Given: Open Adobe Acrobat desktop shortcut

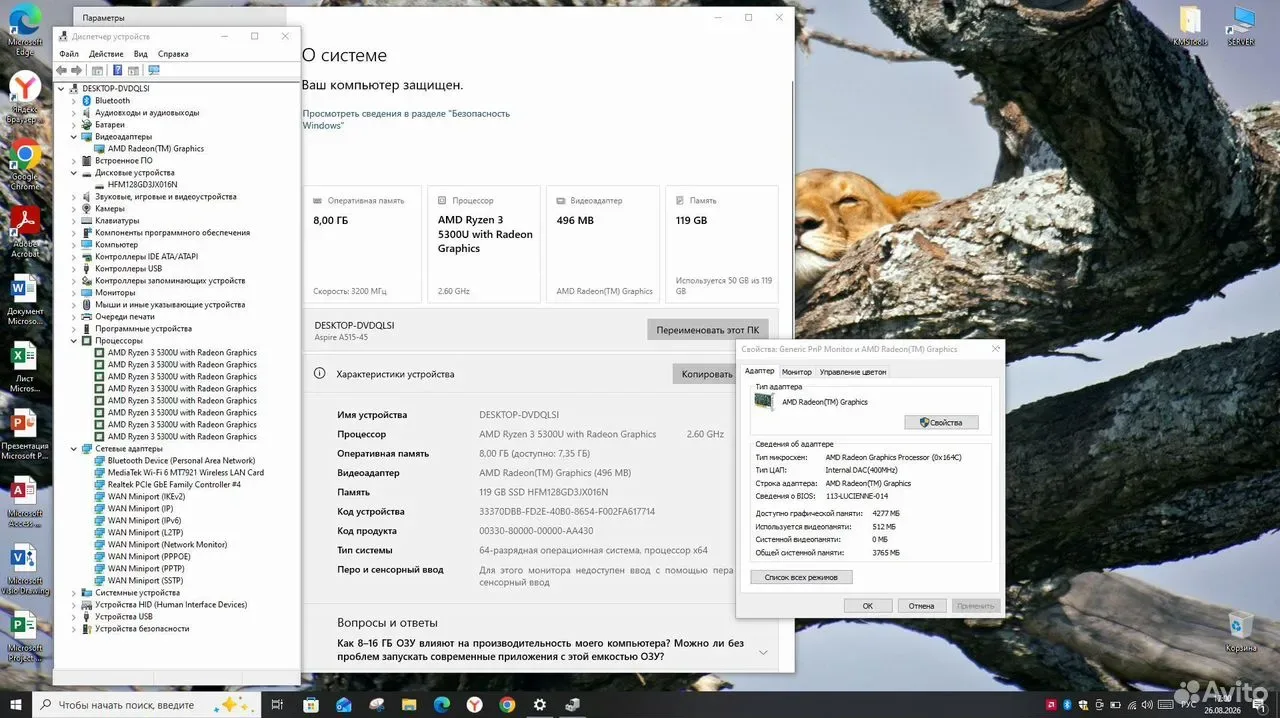Looking at the screenshot, I should pos(25,232).
